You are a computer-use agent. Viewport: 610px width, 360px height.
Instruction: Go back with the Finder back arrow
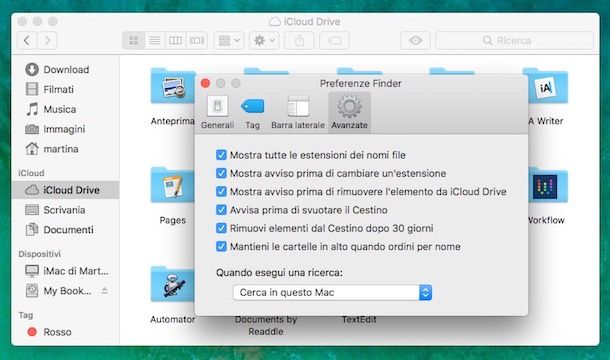coord(27,40)
